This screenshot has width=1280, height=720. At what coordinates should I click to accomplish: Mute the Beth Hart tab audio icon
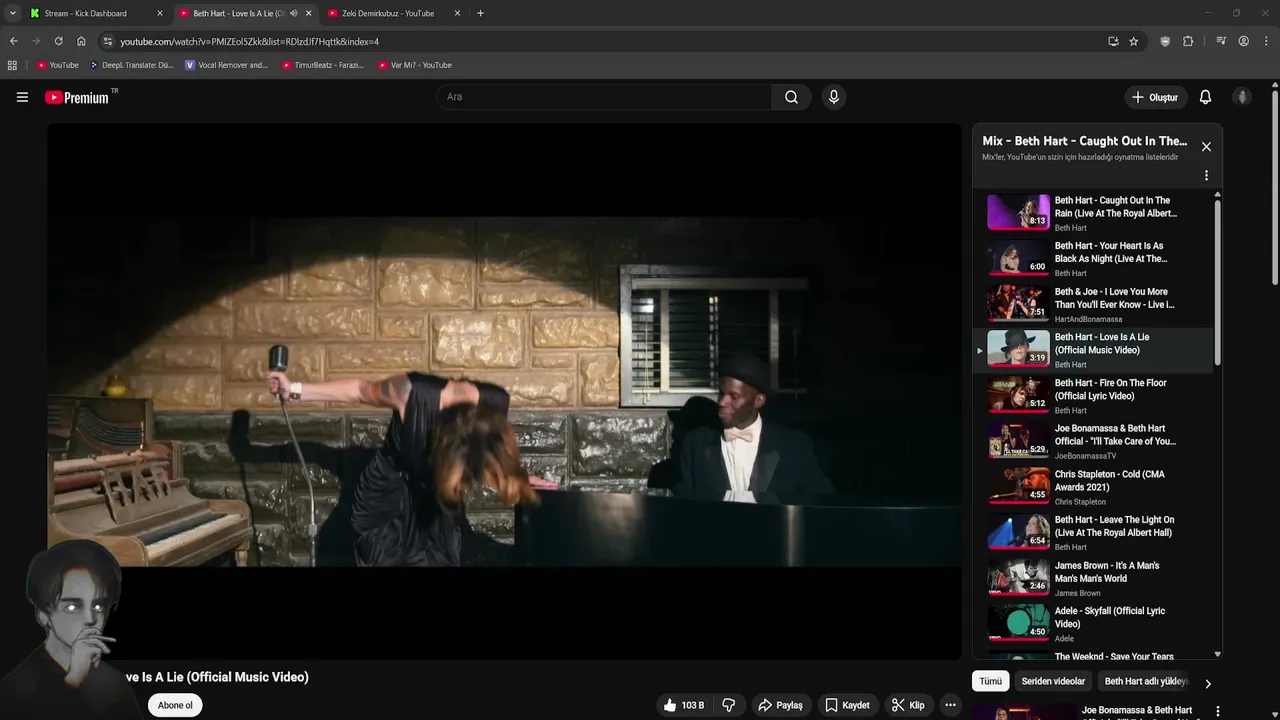pos(293,13)
